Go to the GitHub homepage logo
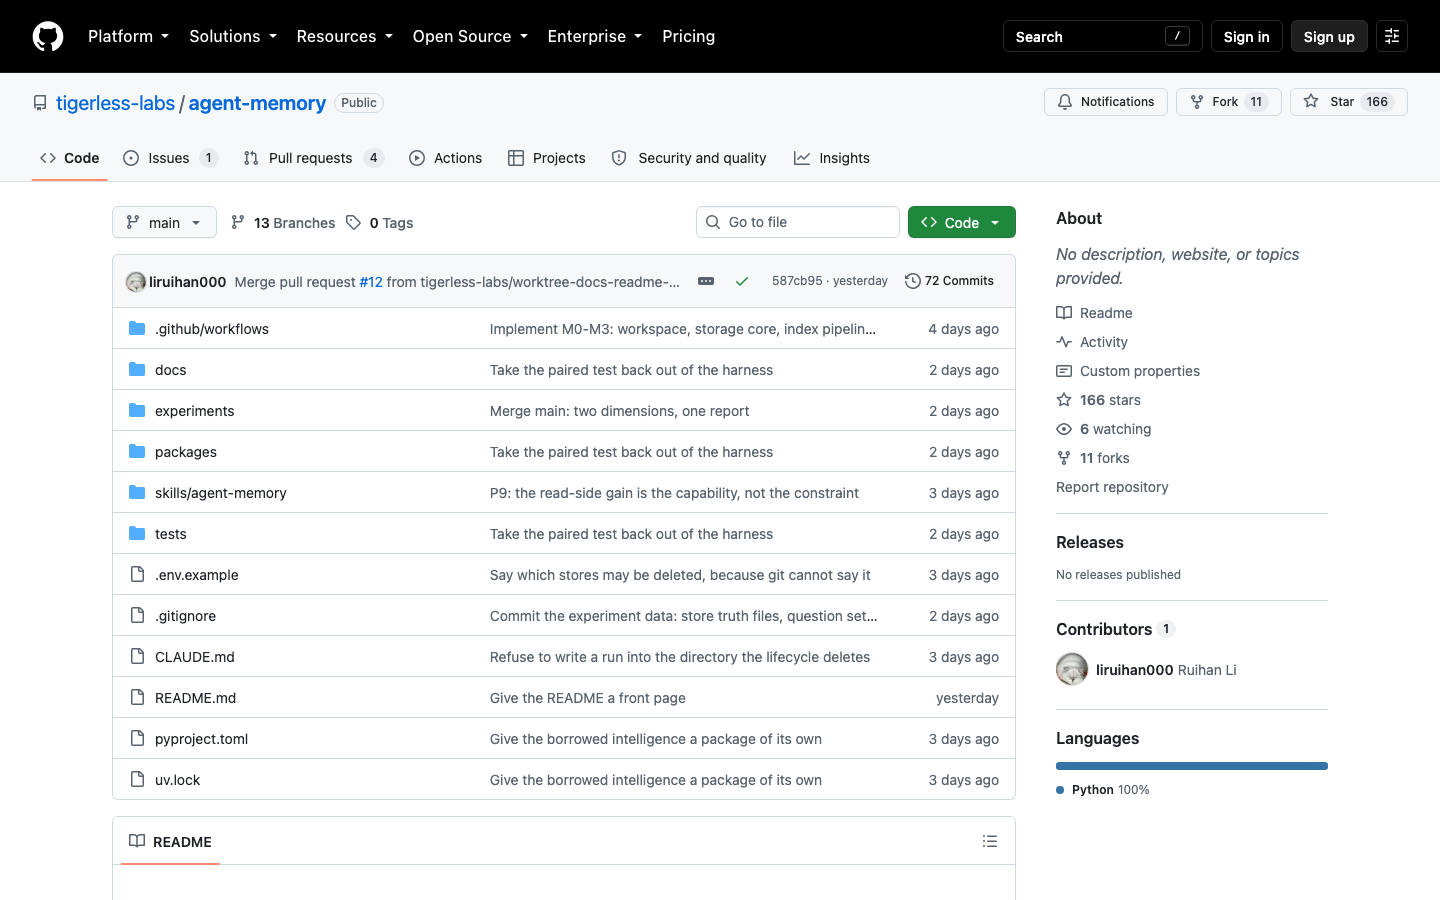 click(x=48, y=36)
